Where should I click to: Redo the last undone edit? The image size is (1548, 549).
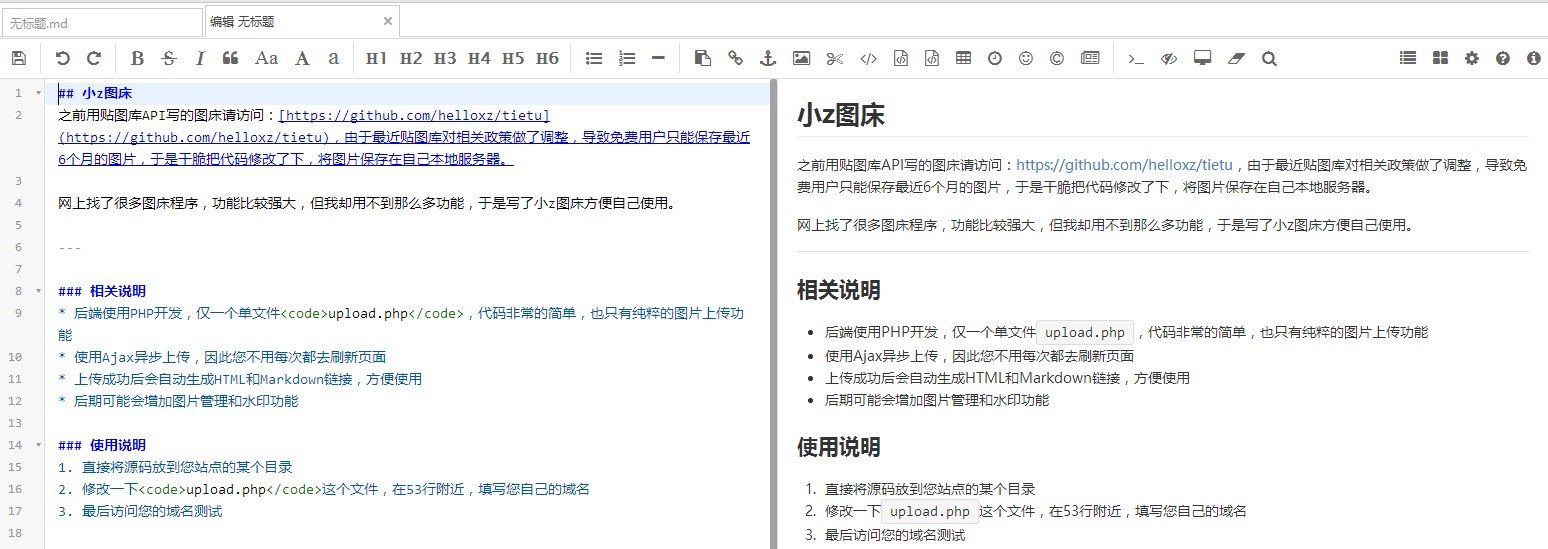point(94,59)
